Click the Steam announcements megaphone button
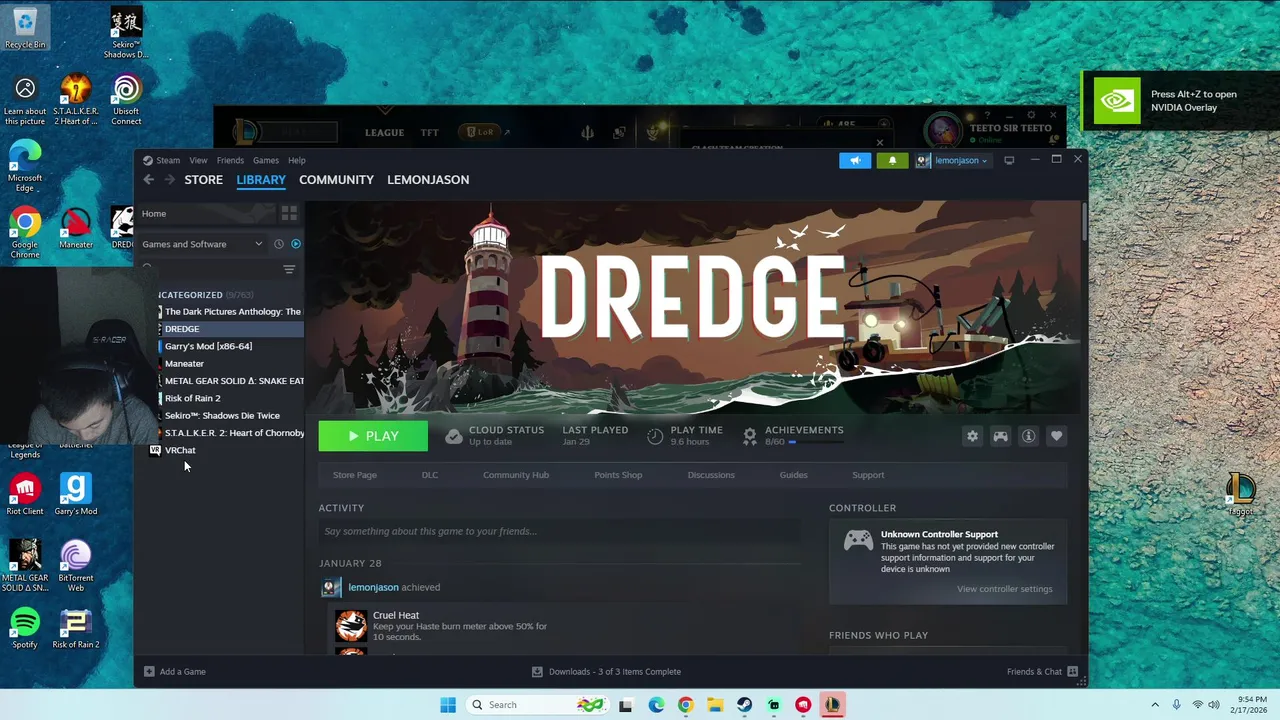Image resolution: width=1280 pixels, height=720 pixels. 855,160
